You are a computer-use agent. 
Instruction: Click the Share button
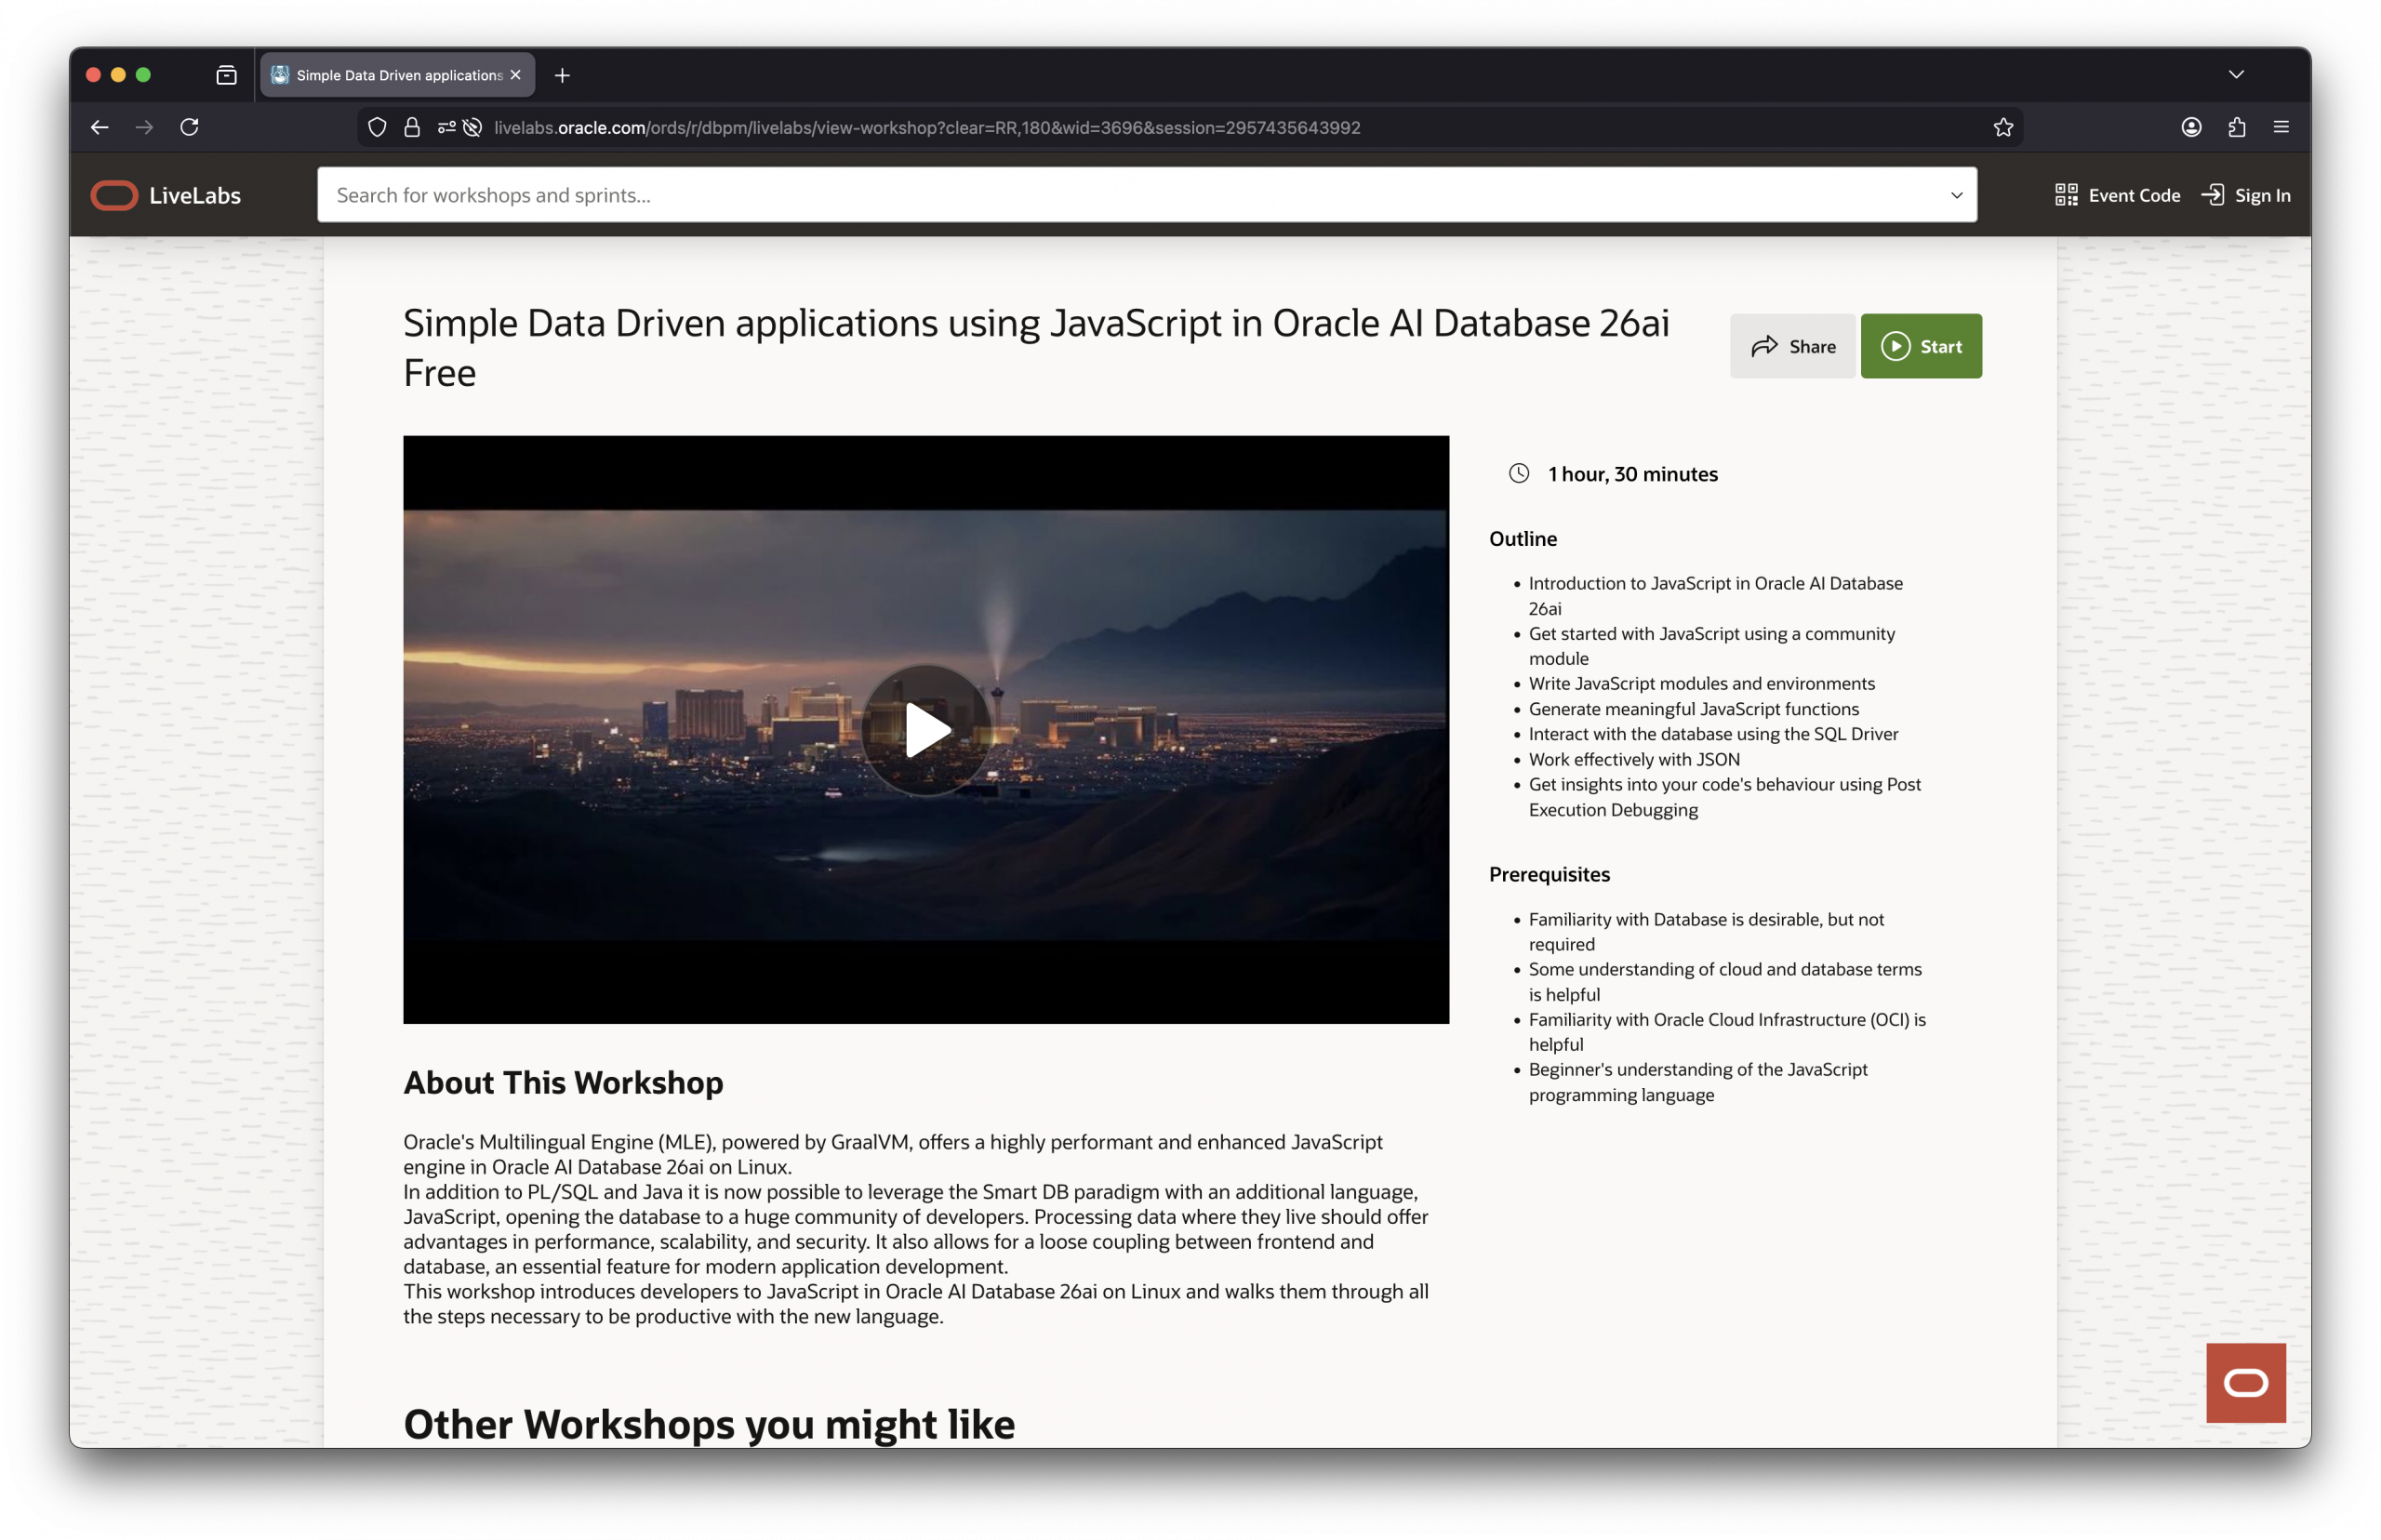click(x=1791, y=346)
